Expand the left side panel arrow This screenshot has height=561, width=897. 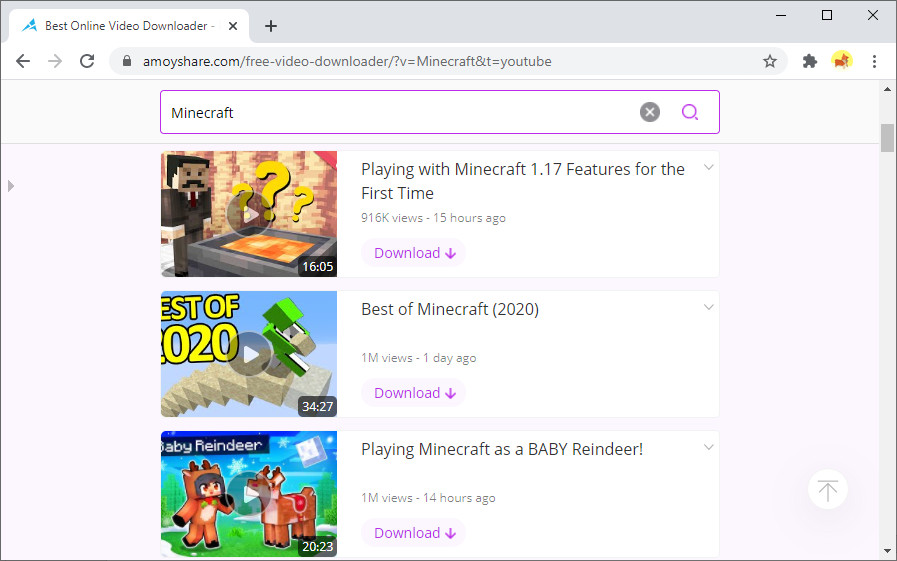10,186
